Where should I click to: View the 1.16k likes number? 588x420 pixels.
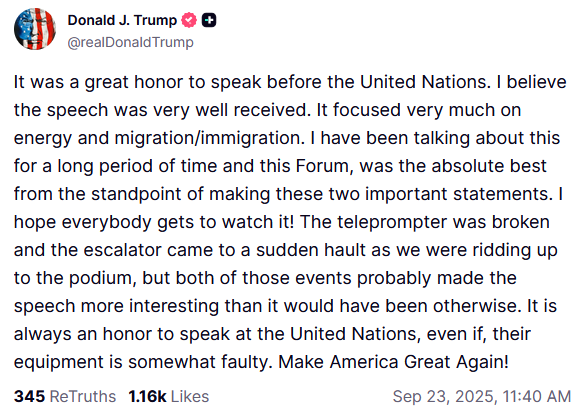pyautogui.click(x=147, y=396)
